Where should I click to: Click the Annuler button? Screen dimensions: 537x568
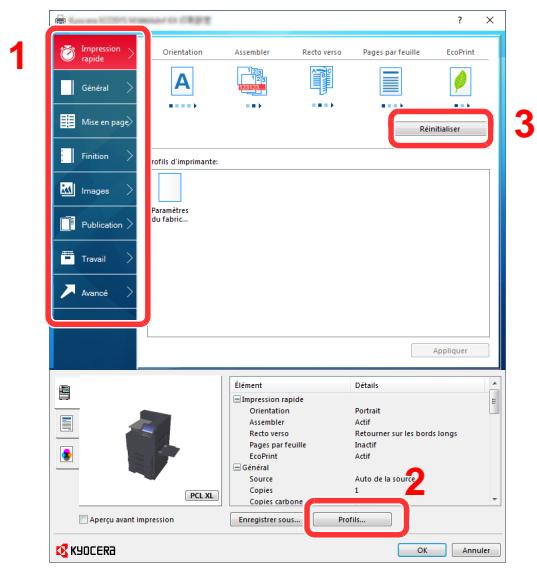476,550
